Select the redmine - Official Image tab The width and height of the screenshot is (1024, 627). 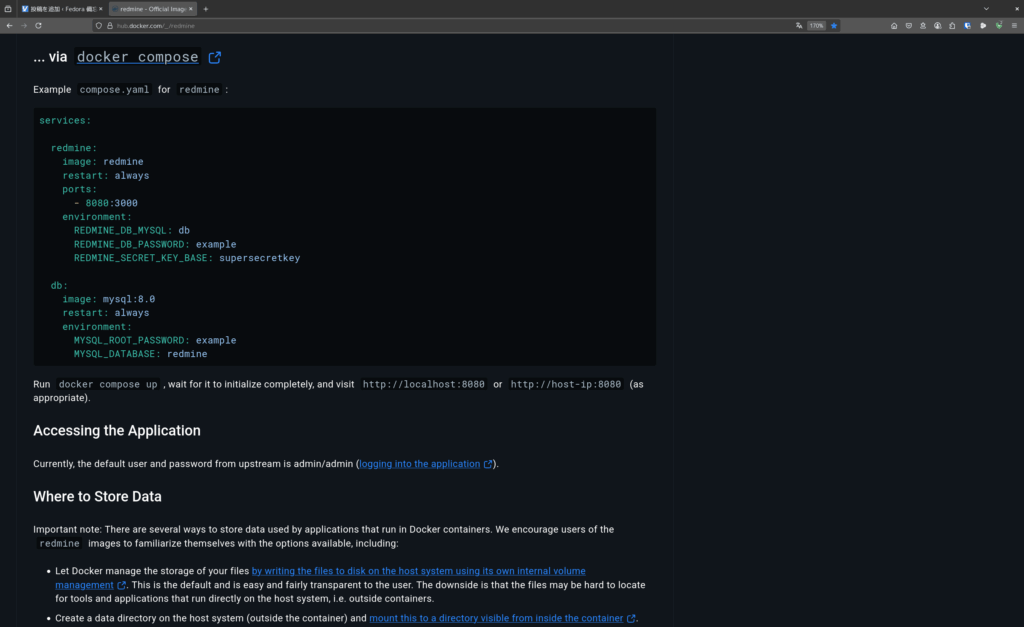pyautogui.click(x=152, y=9)
